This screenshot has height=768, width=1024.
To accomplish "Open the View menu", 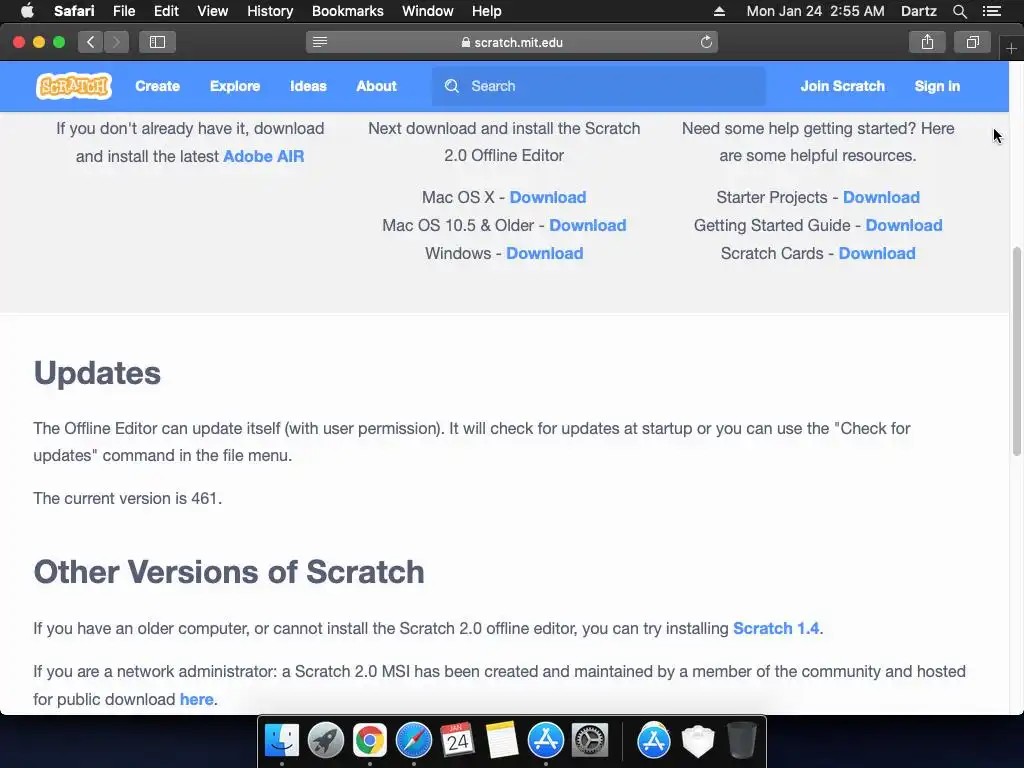I will pos(213,11).
